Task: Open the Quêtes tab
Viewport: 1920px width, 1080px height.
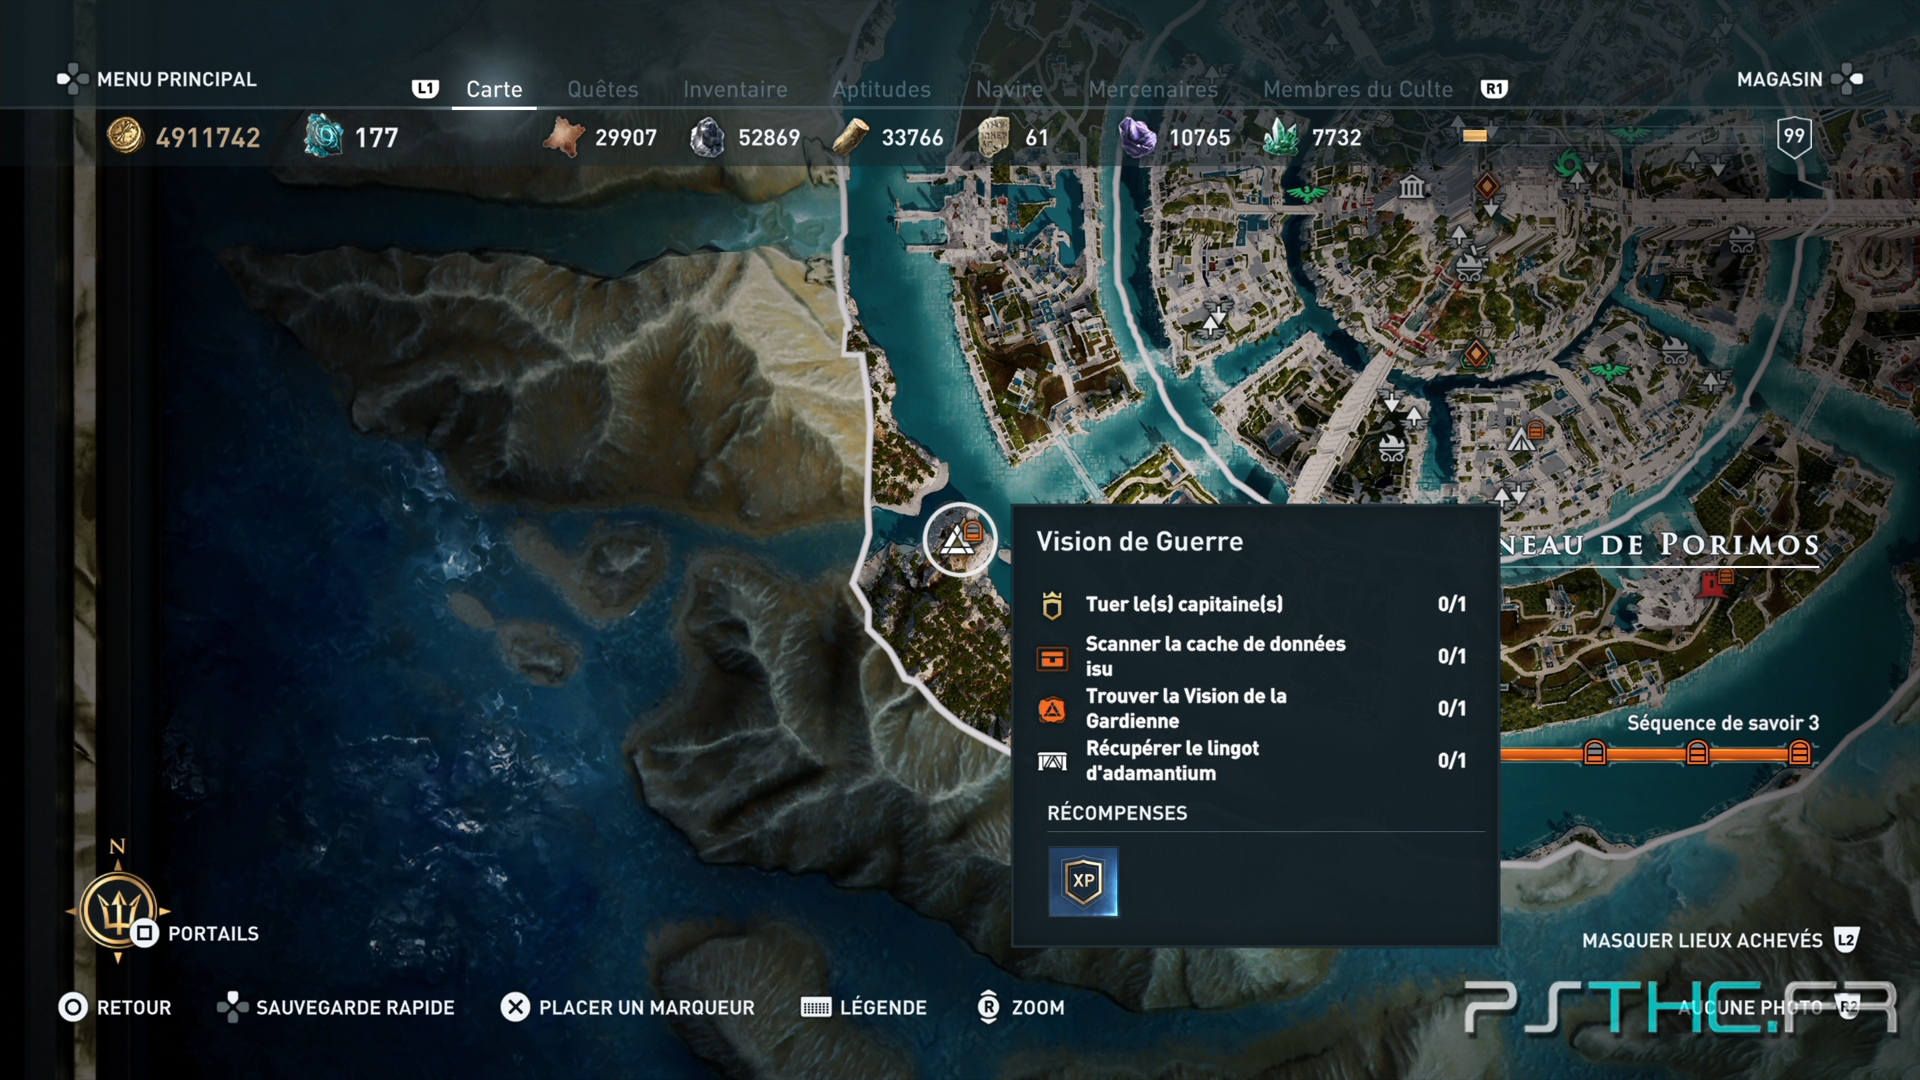Action: pos(602,89)
